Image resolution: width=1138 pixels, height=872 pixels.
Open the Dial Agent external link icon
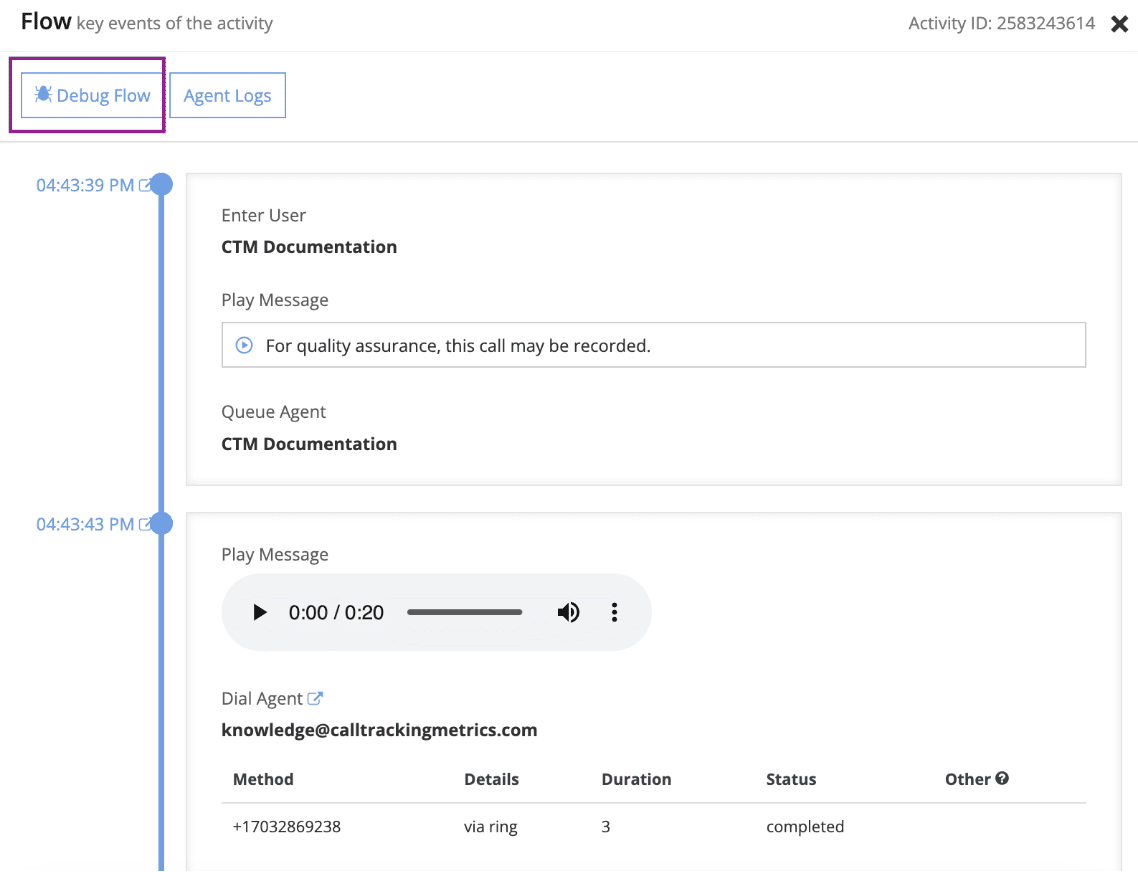(x=317, y=697)
